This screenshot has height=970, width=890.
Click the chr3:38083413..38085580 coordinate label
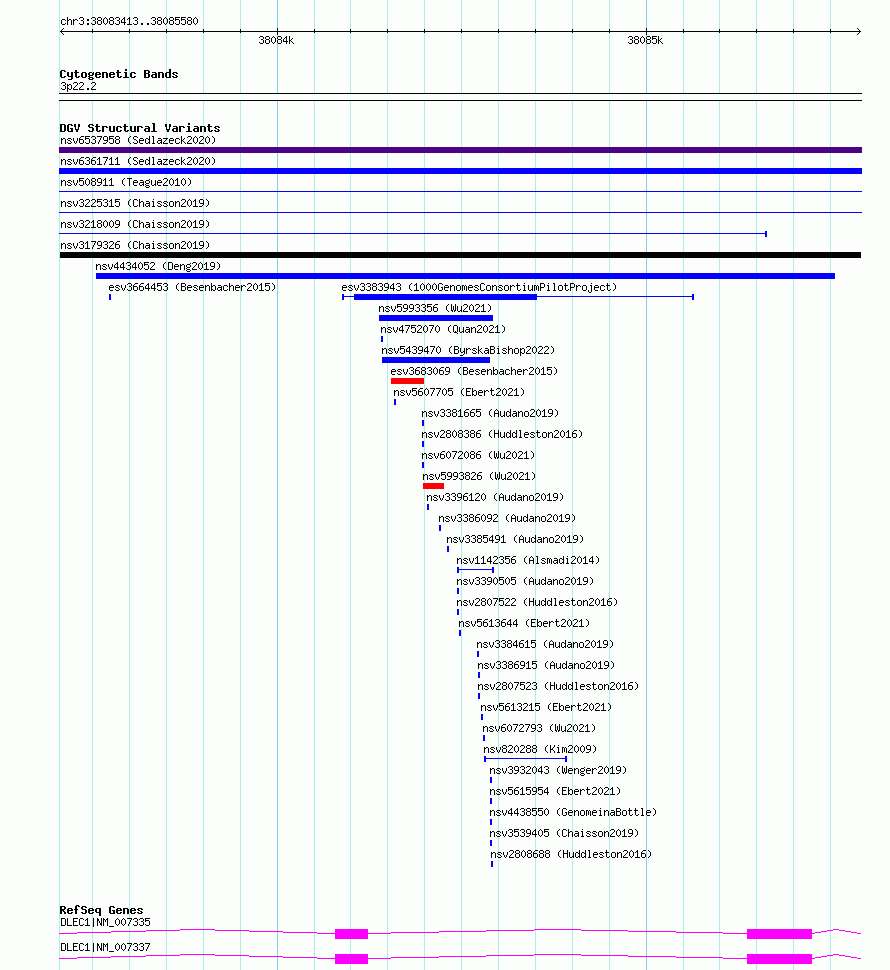click(x=129, y=22)
